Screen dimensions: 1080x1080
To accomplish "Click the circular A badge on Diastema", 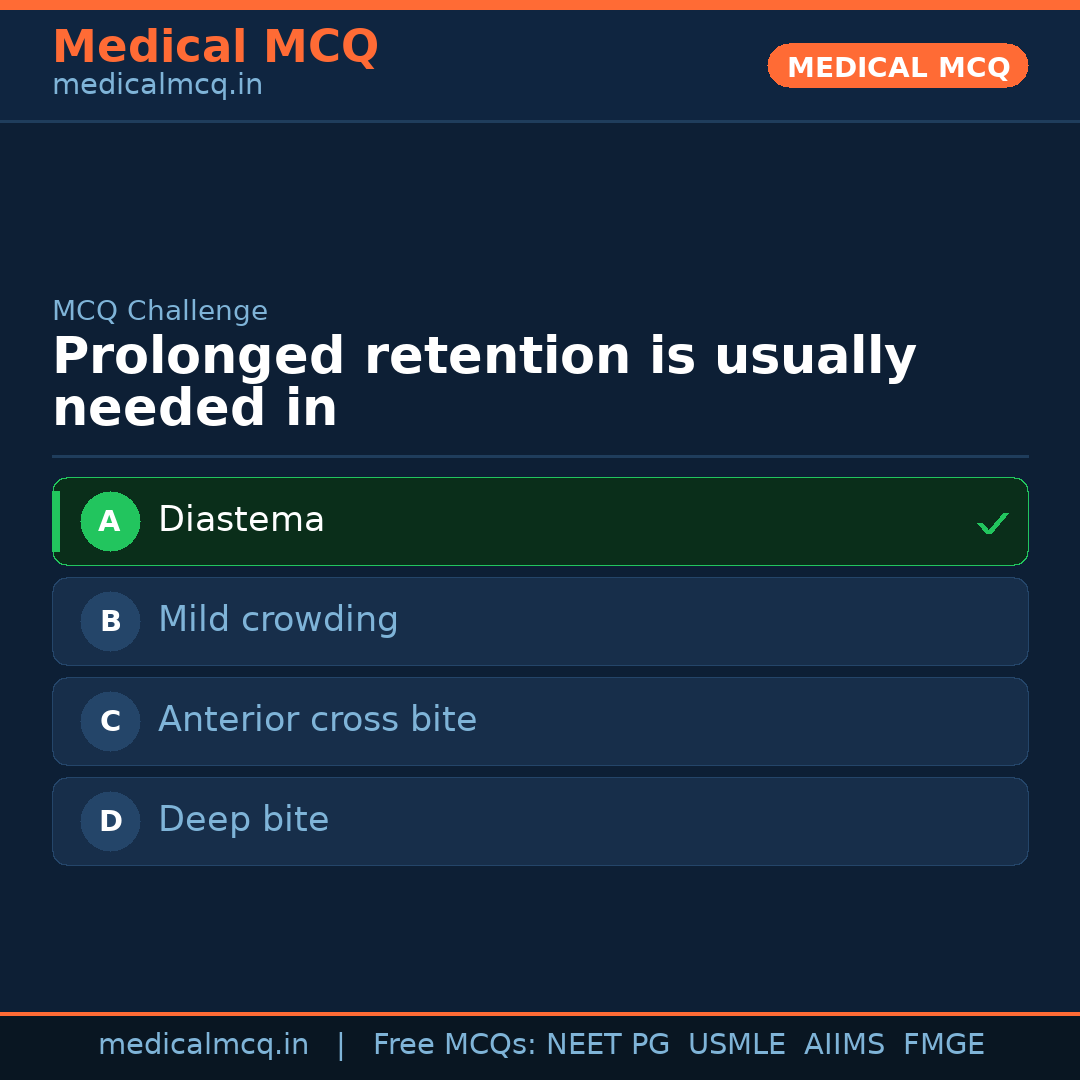I will coord(110,521).
